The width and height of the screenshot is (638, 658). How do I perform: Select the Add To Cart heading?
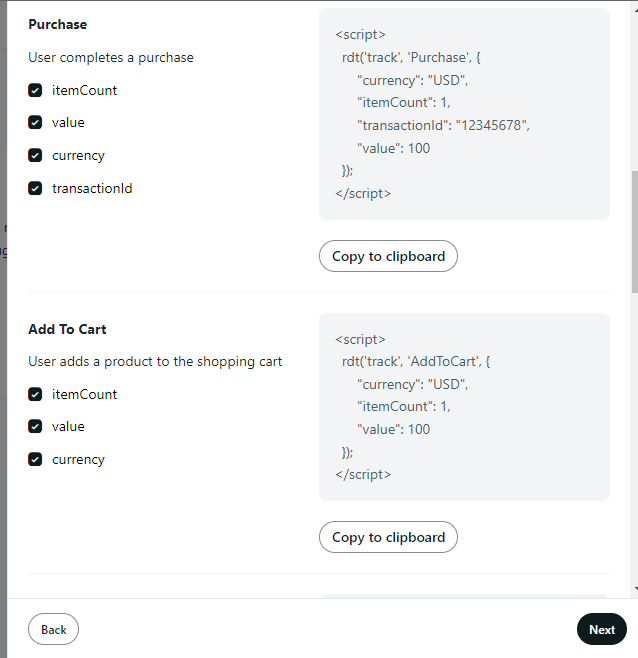pos(67,329)
